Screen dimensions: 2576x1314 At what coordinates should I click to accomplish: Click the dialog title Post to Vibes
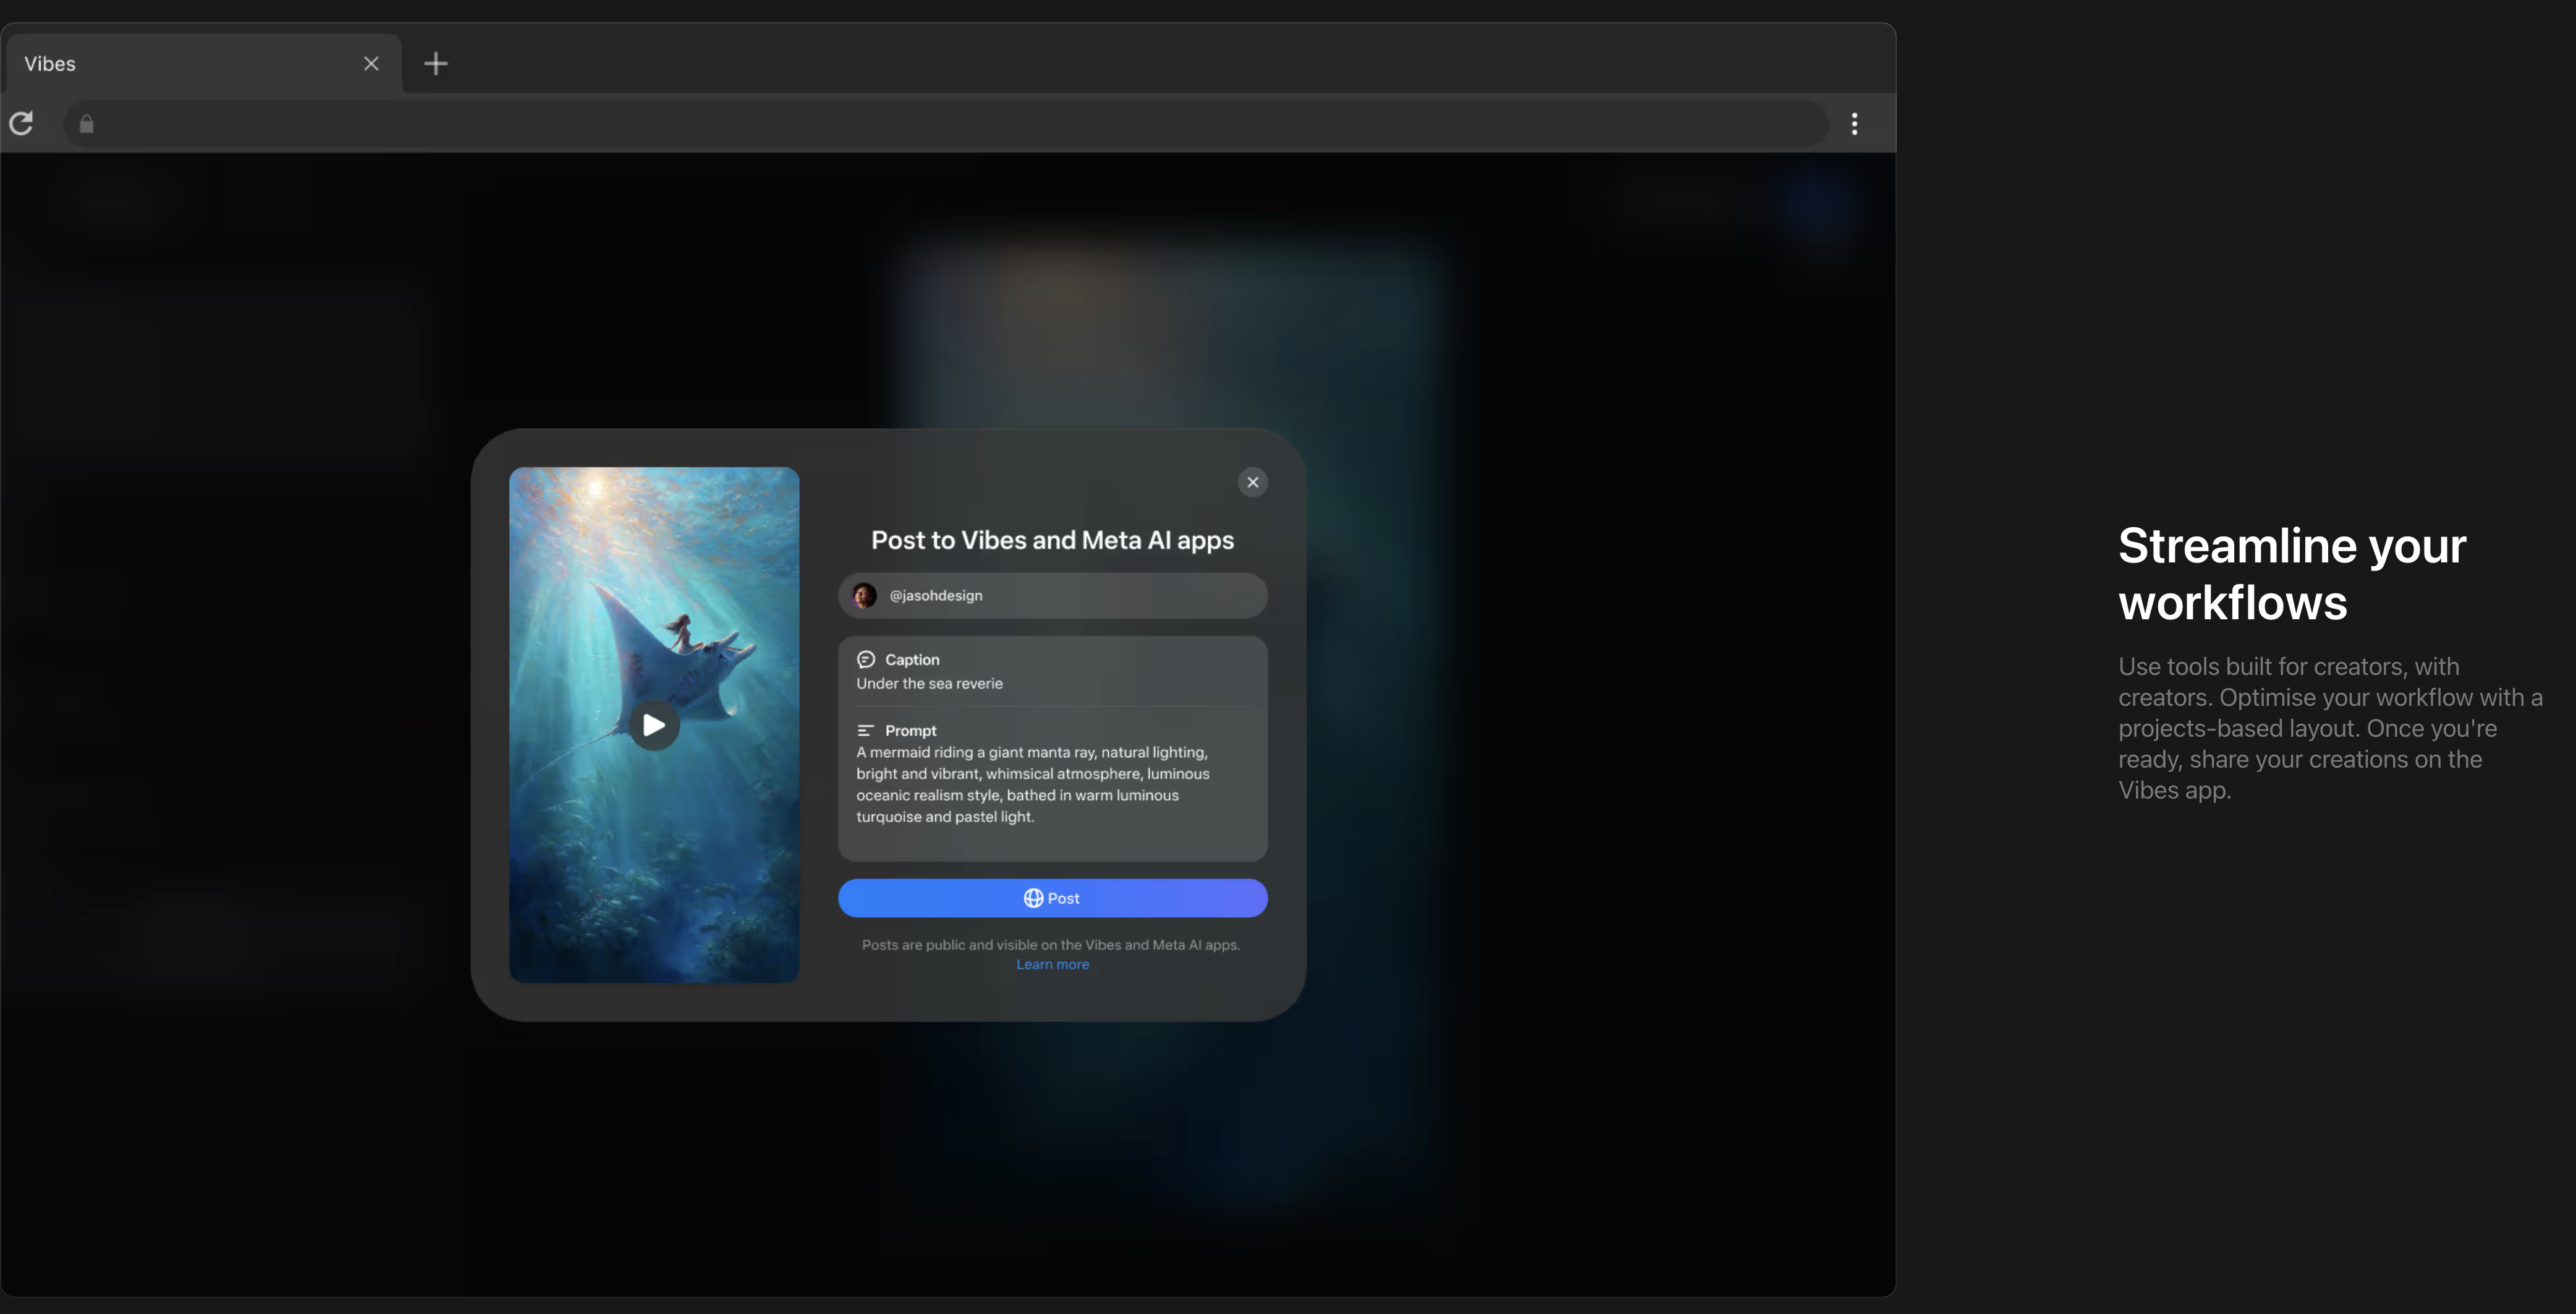[x=1052, y=540]
